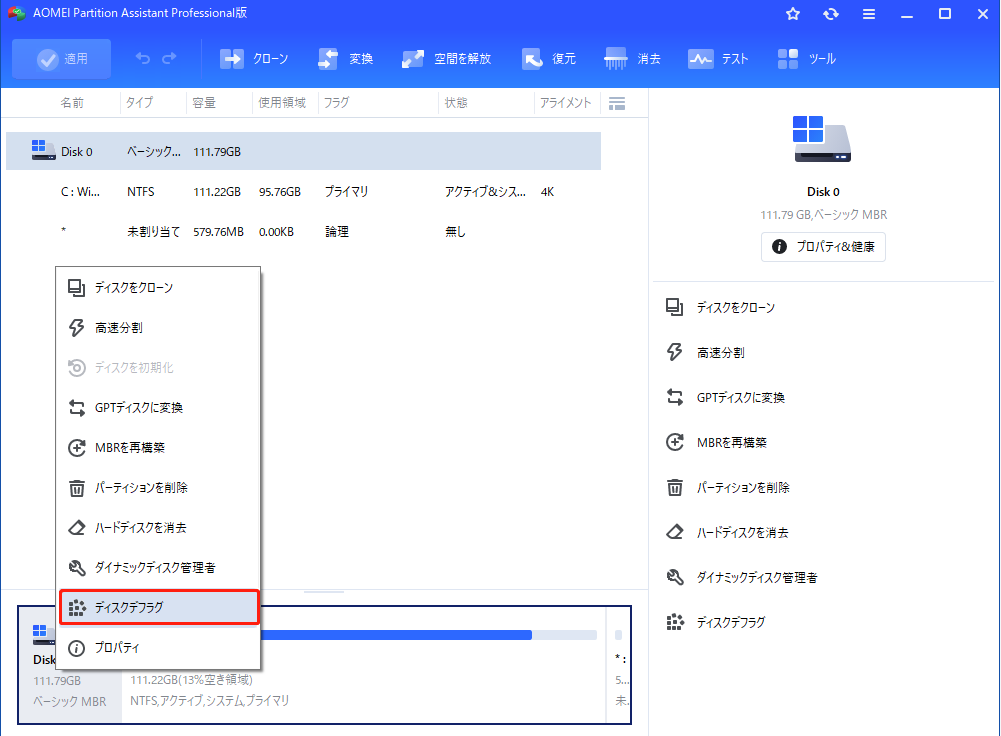Click the 使用領域 column header
The height and width of the screenshot is (736, 1001).
[282, 103]
